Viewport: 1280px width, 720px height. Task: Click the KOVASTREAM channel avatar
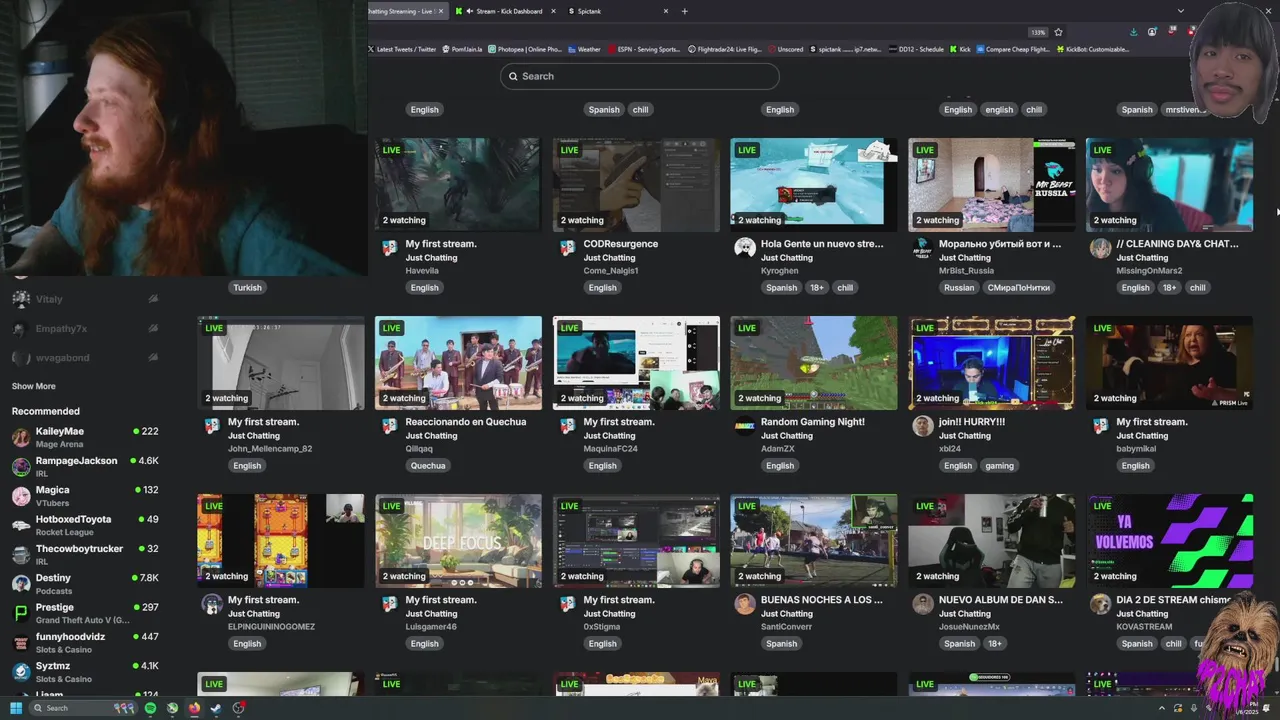(1100, 604)
